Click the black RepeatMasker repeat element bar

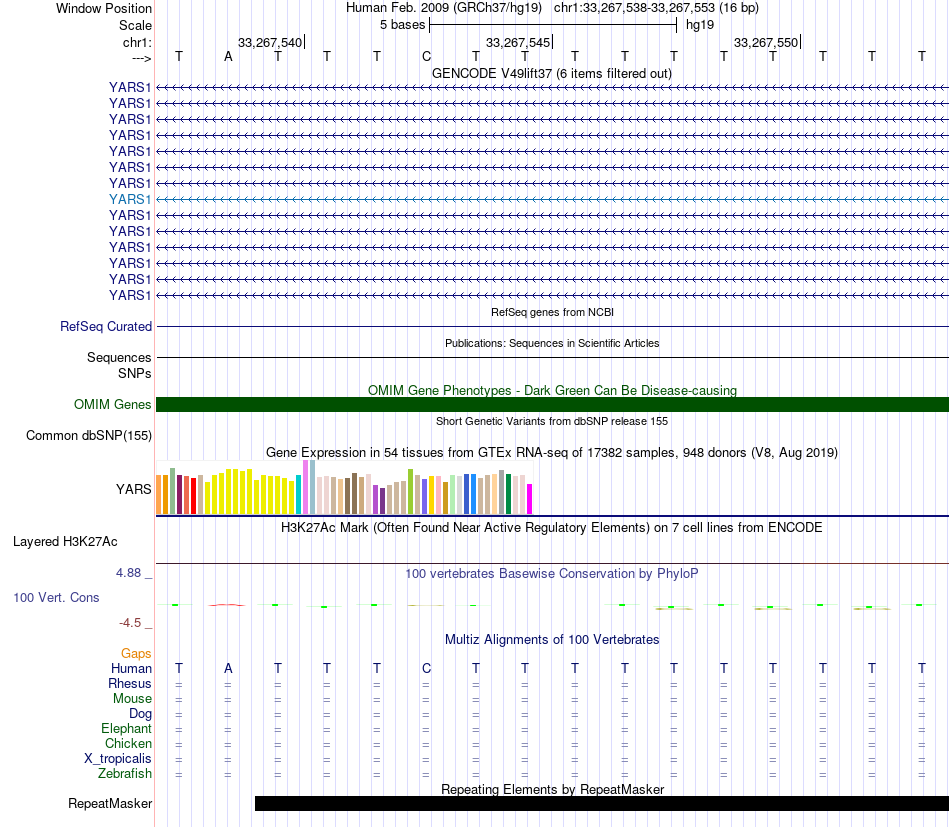tap(602, 803)
